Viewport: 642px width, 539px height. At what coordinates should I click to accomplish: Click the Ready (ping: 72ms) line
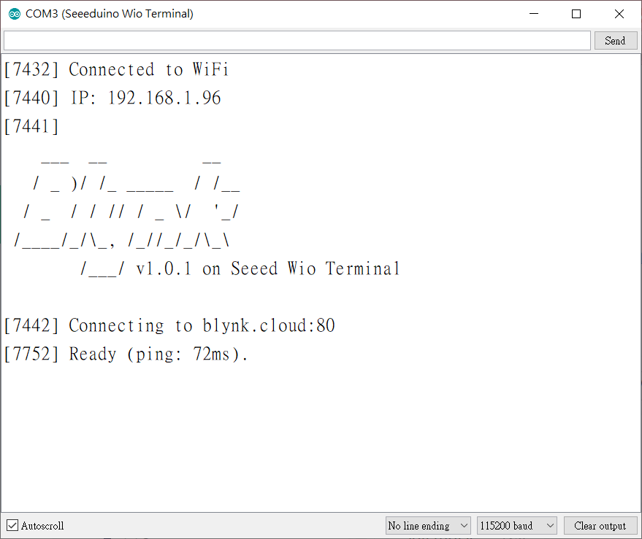(126, 354)
